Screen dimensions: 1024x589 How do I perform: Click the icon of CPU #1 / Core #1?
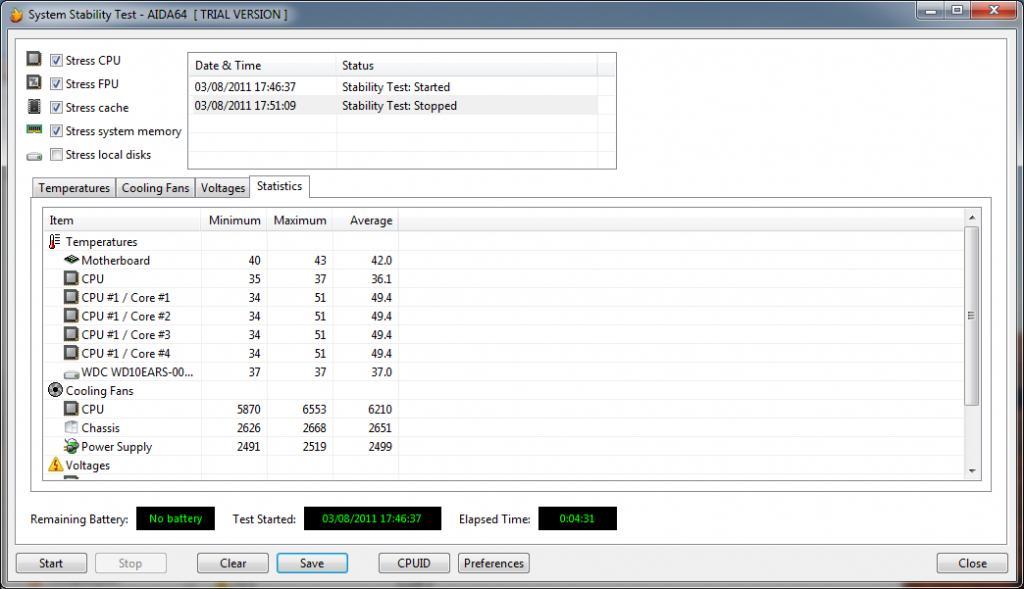(71, 297)
